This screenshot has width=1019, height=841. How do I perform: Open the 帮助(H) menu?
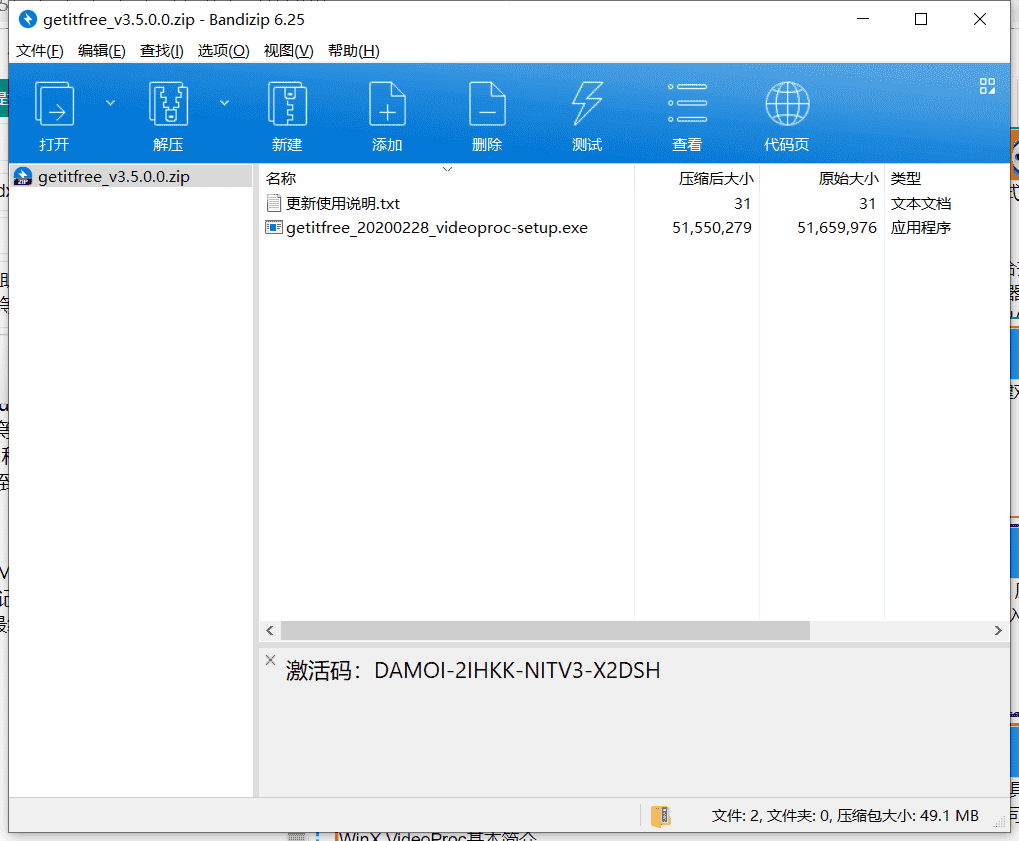(x=354, y=51)
